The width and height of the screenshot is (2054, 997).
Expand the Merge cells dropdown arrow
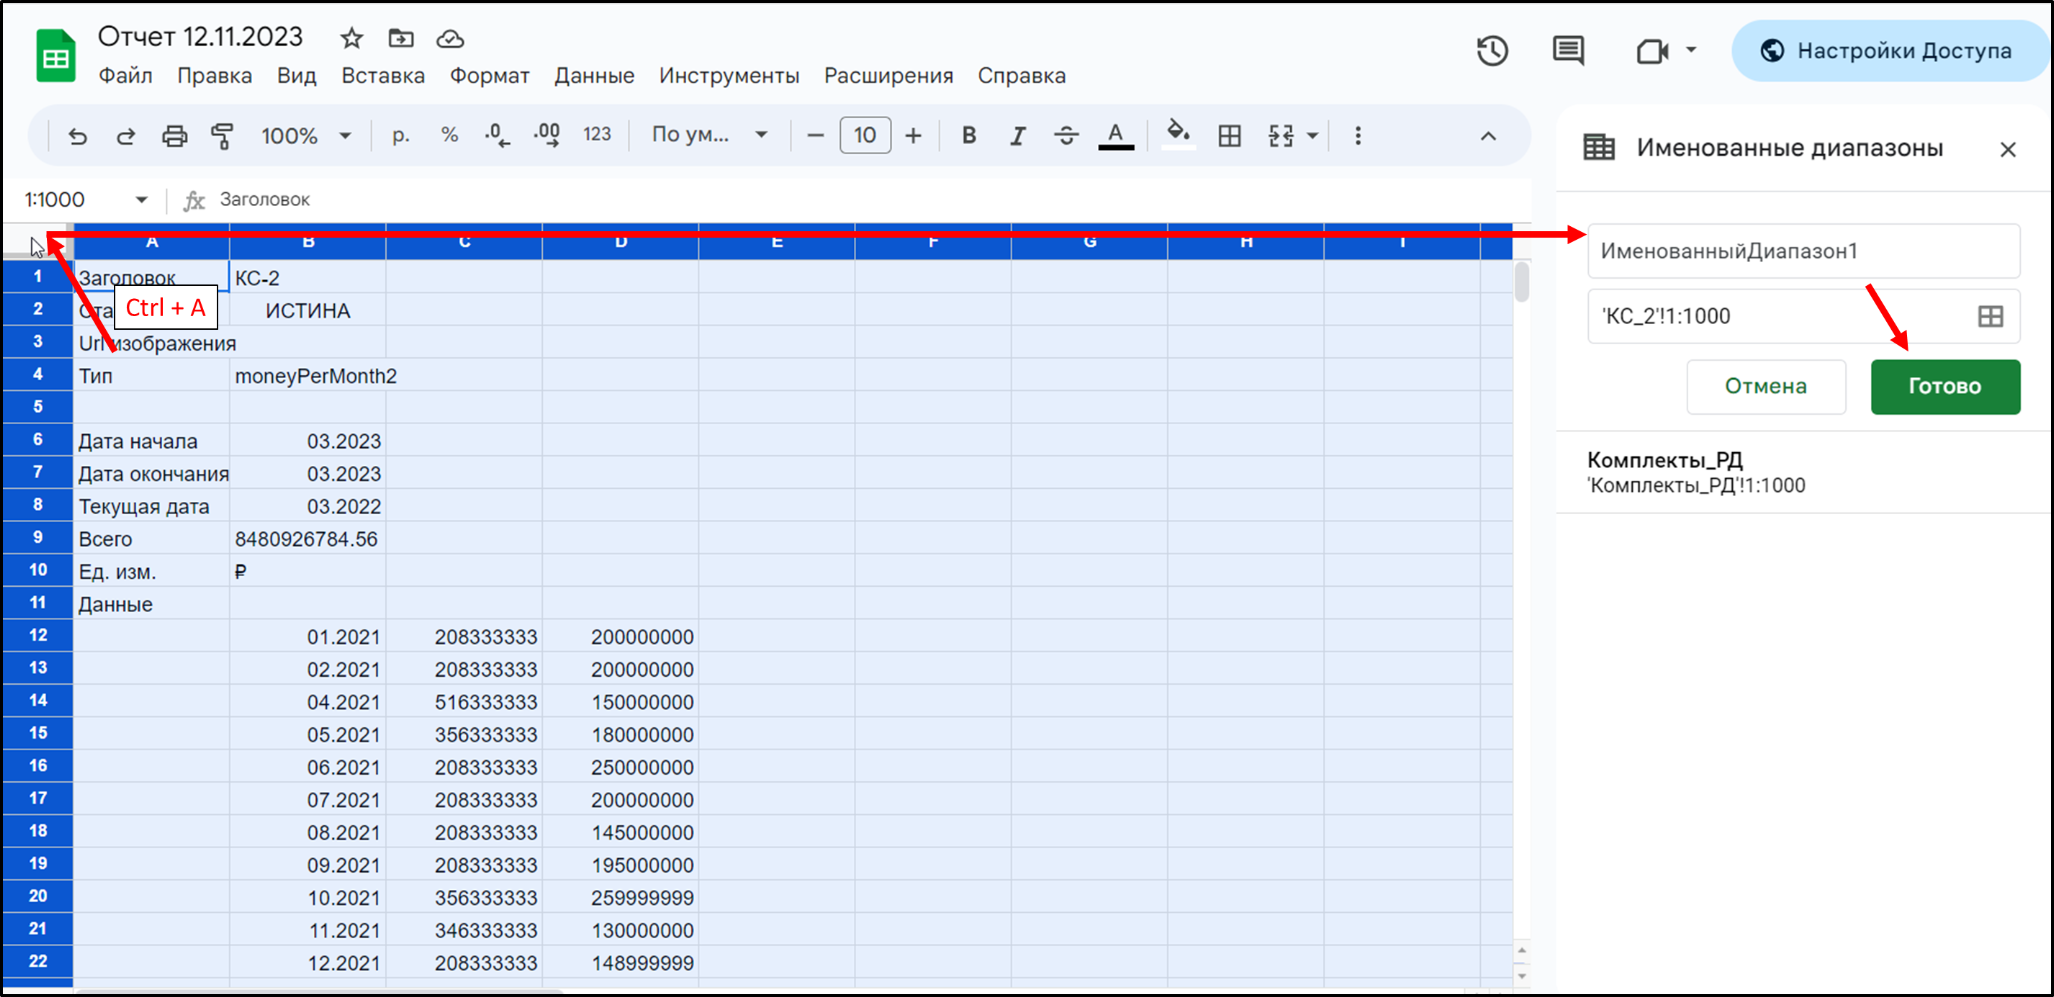(x=1313, y=136)
